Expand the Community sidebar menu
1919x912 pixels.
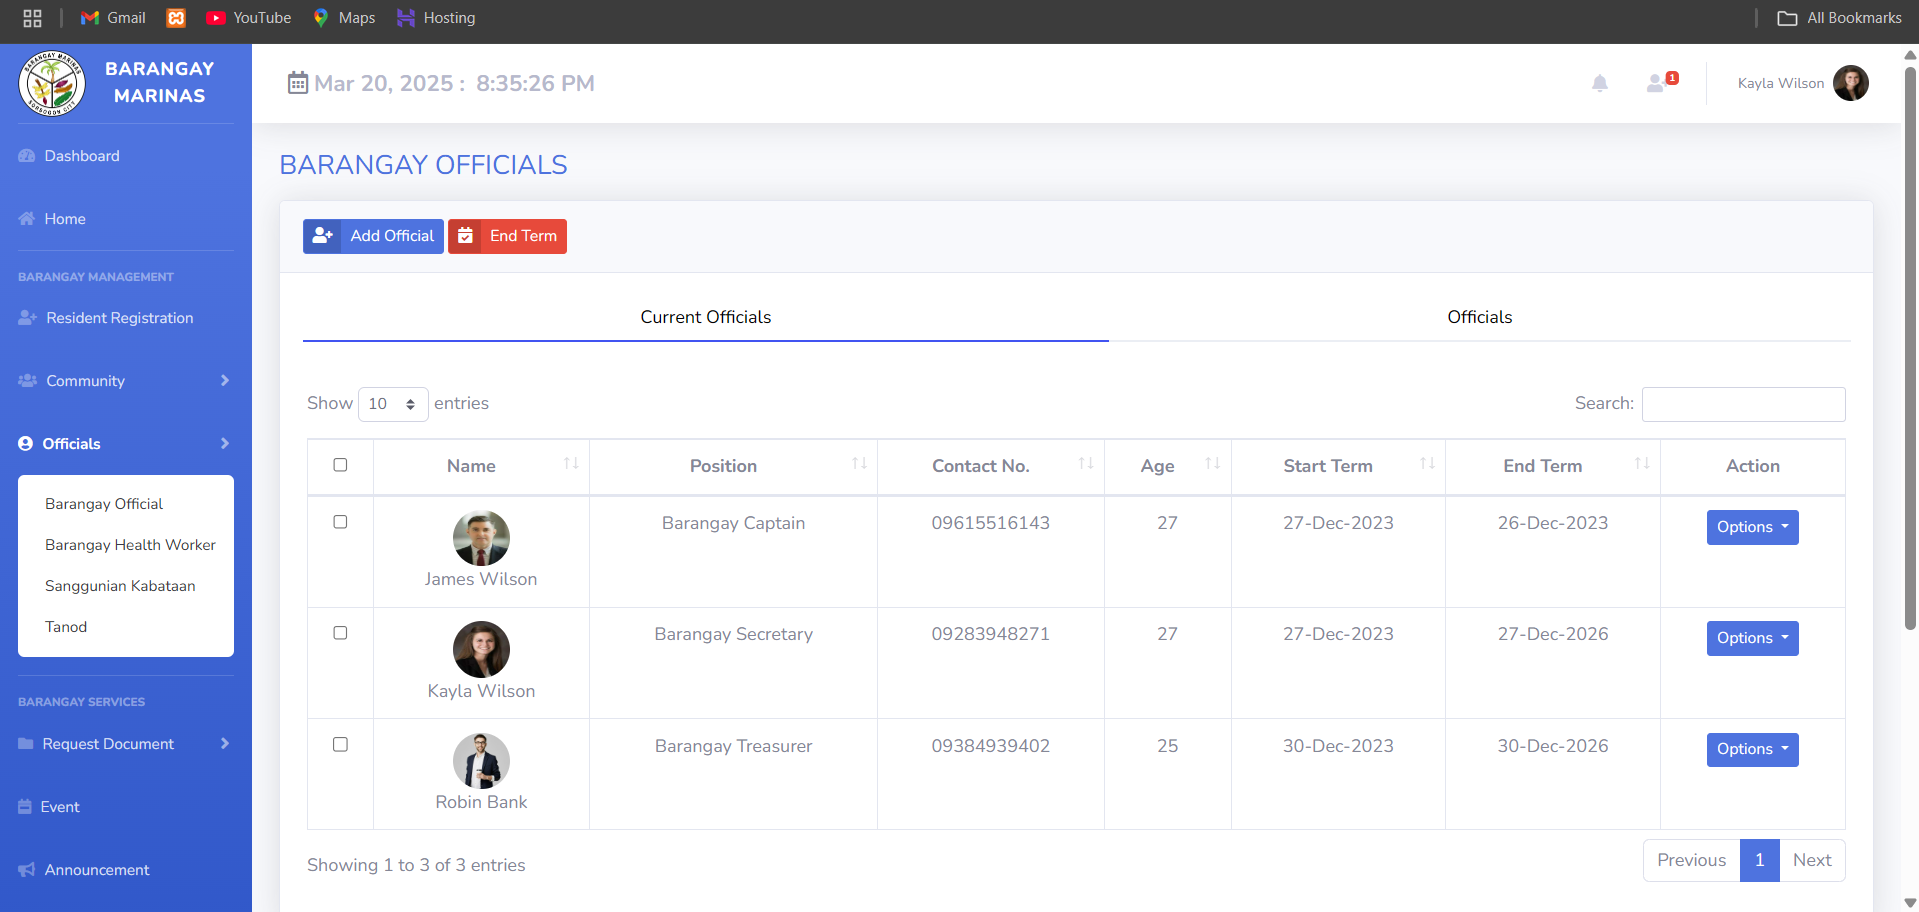point(125,381)
